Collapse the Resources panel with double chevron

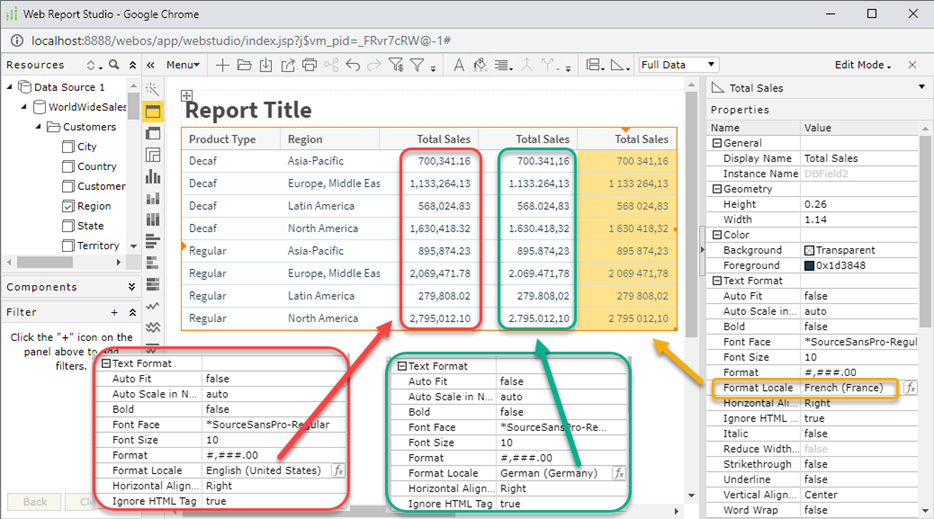(x=132, y=65)
